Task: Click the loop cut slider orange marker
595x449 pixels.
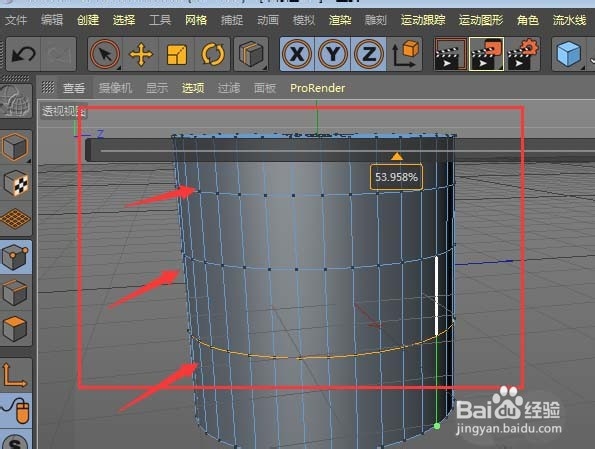Action: coord(397,156)
